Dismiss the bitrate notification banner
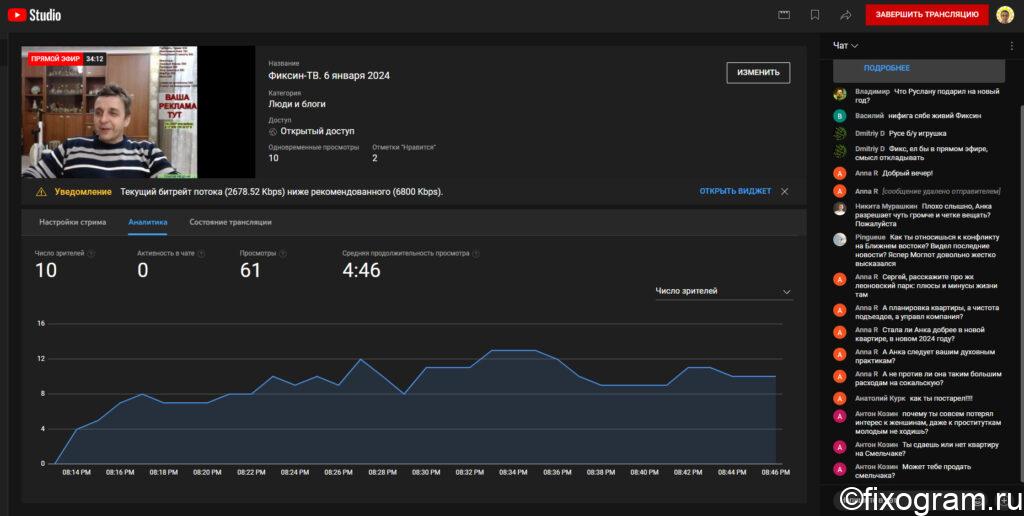This screenshot has width=1024, height=516. point(785,191)
